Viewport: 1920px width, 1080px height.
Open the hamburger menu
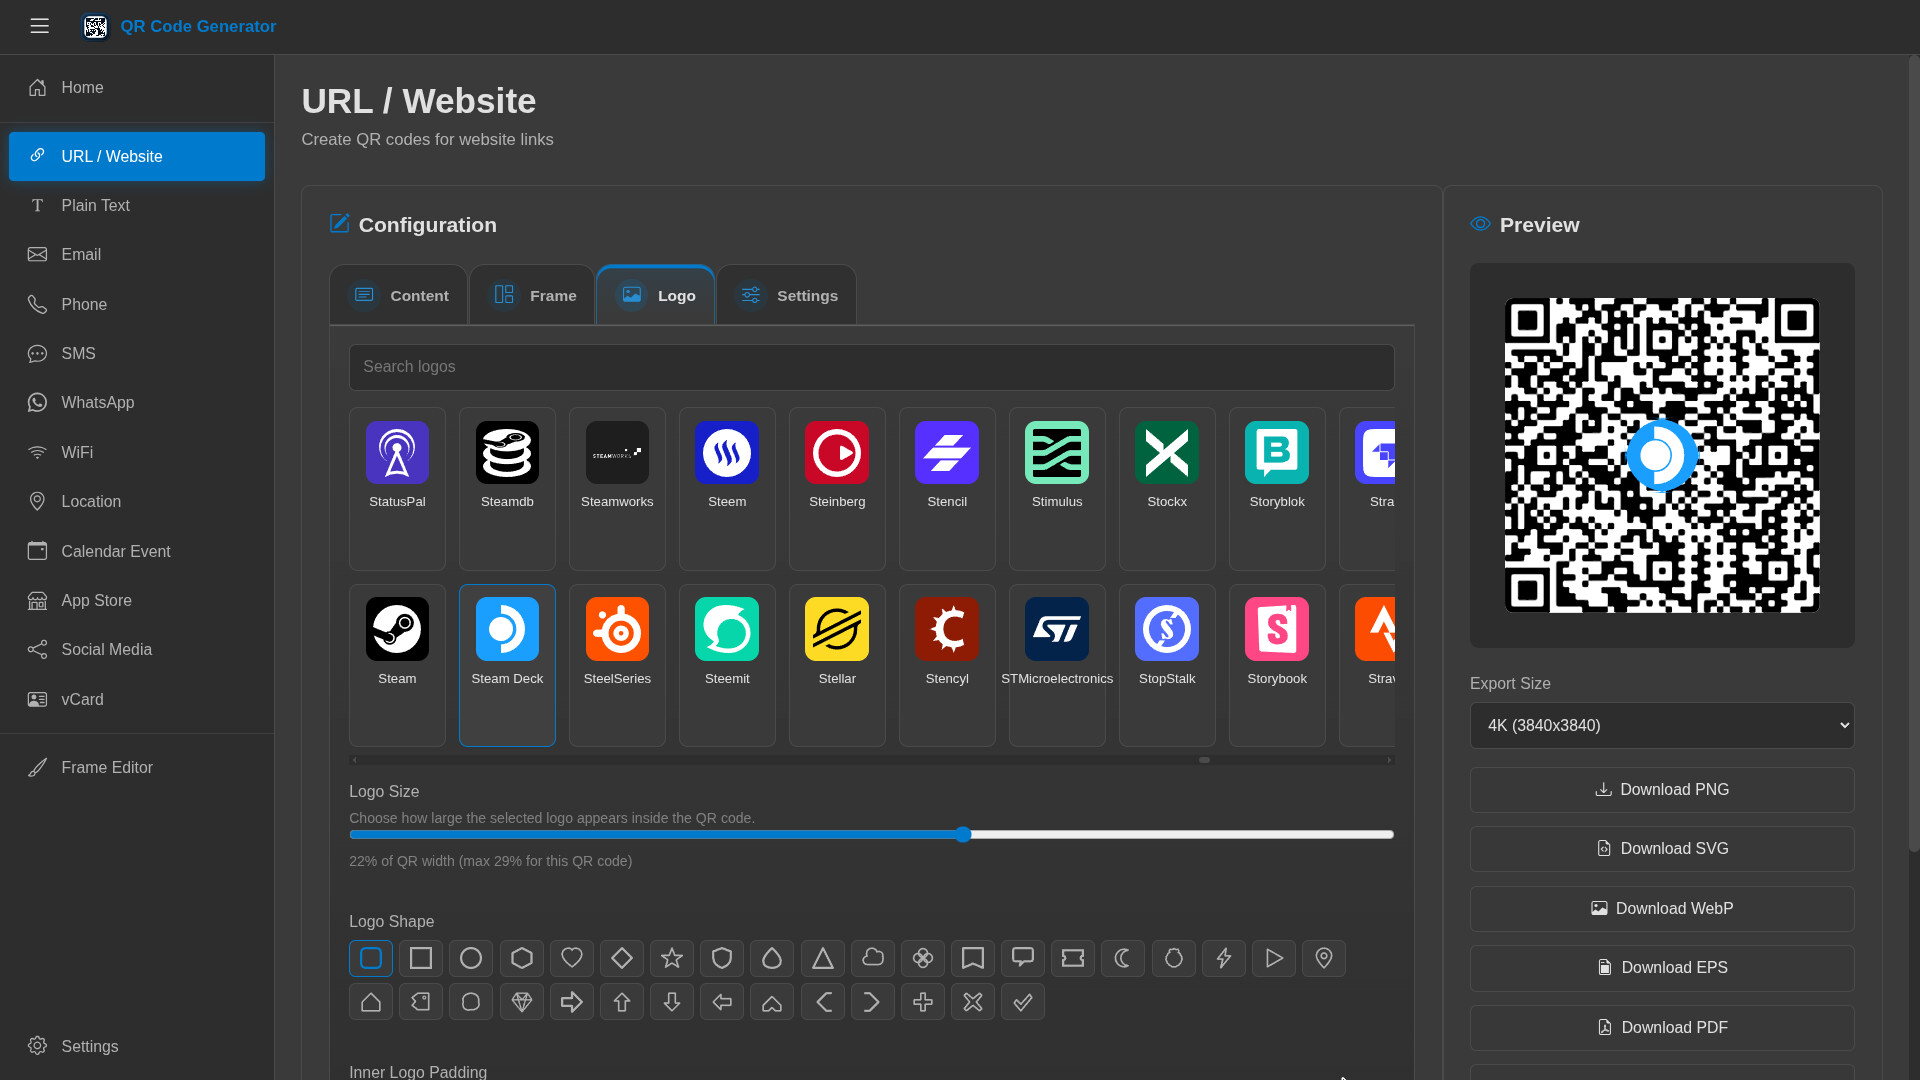tap(40, 26)
